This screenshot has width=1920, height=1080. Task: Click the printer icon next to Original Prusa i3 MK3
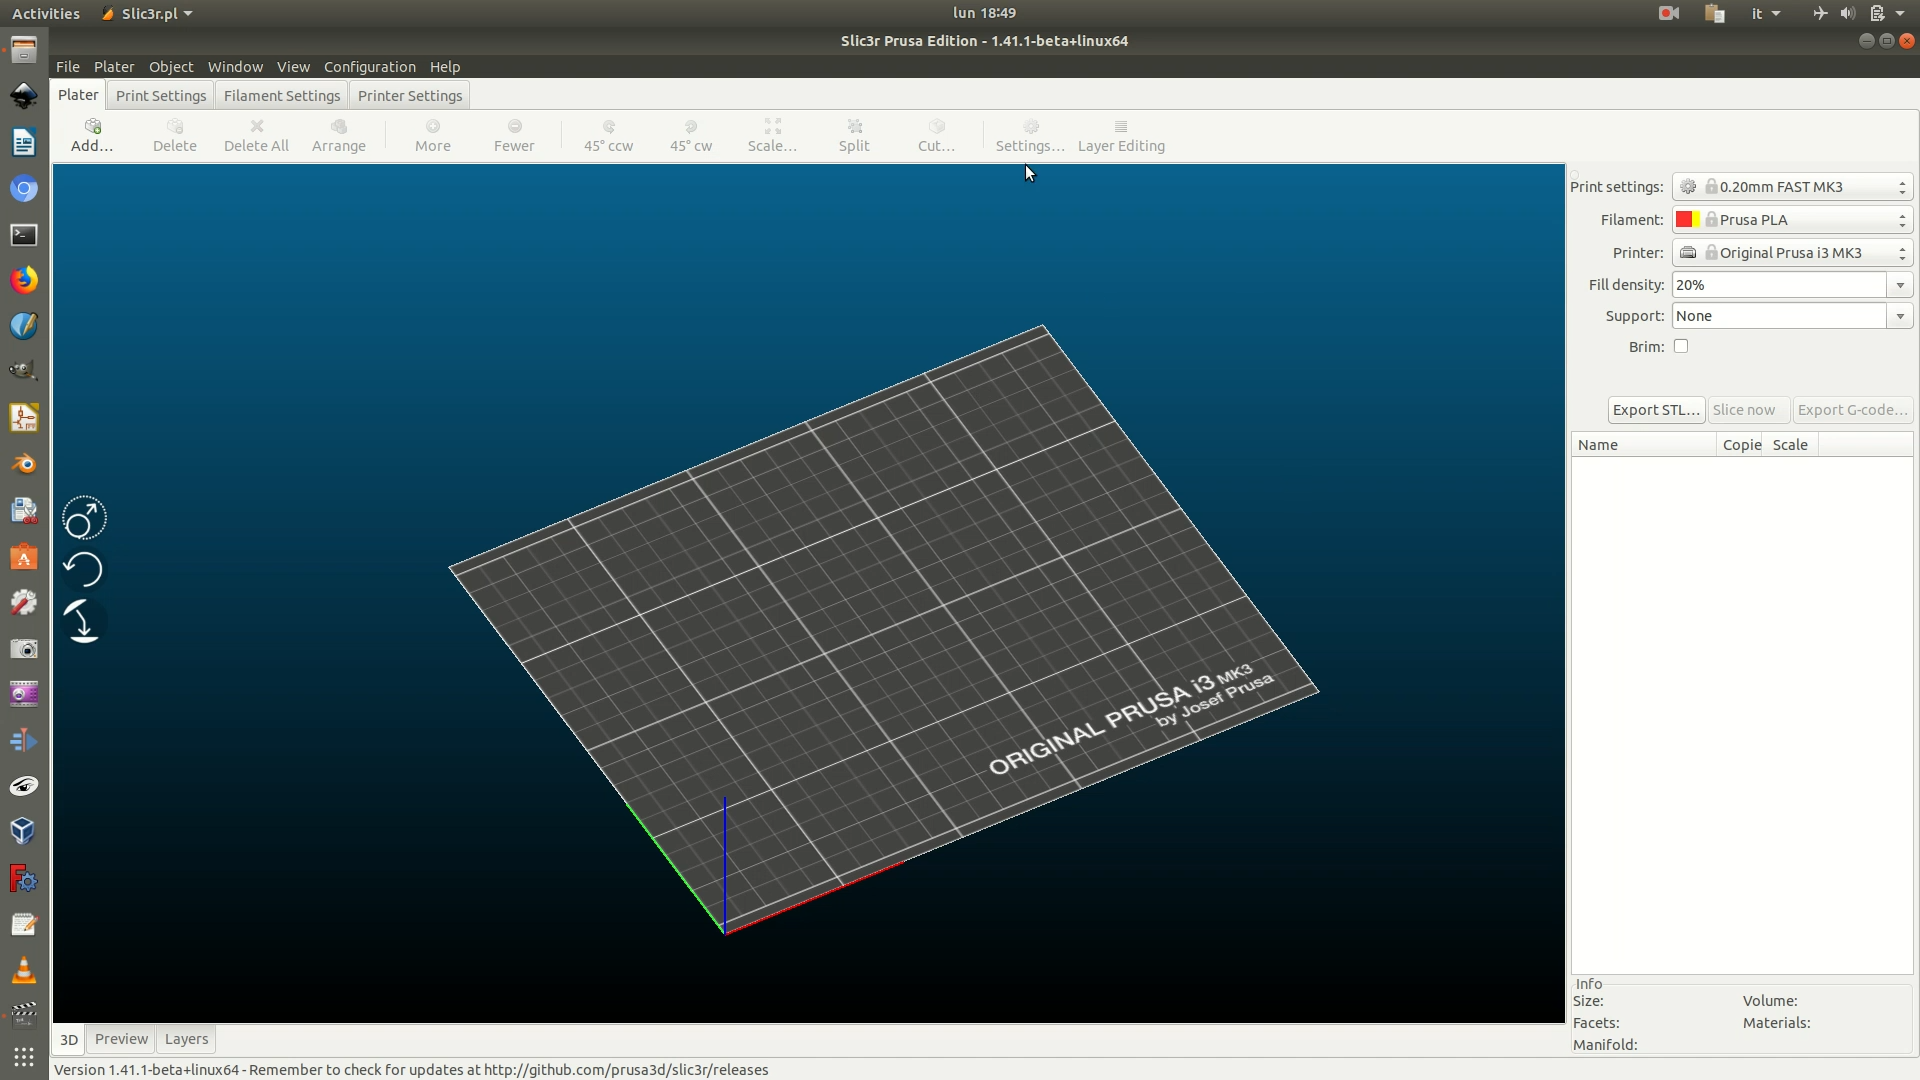(x=1688, y=253)
